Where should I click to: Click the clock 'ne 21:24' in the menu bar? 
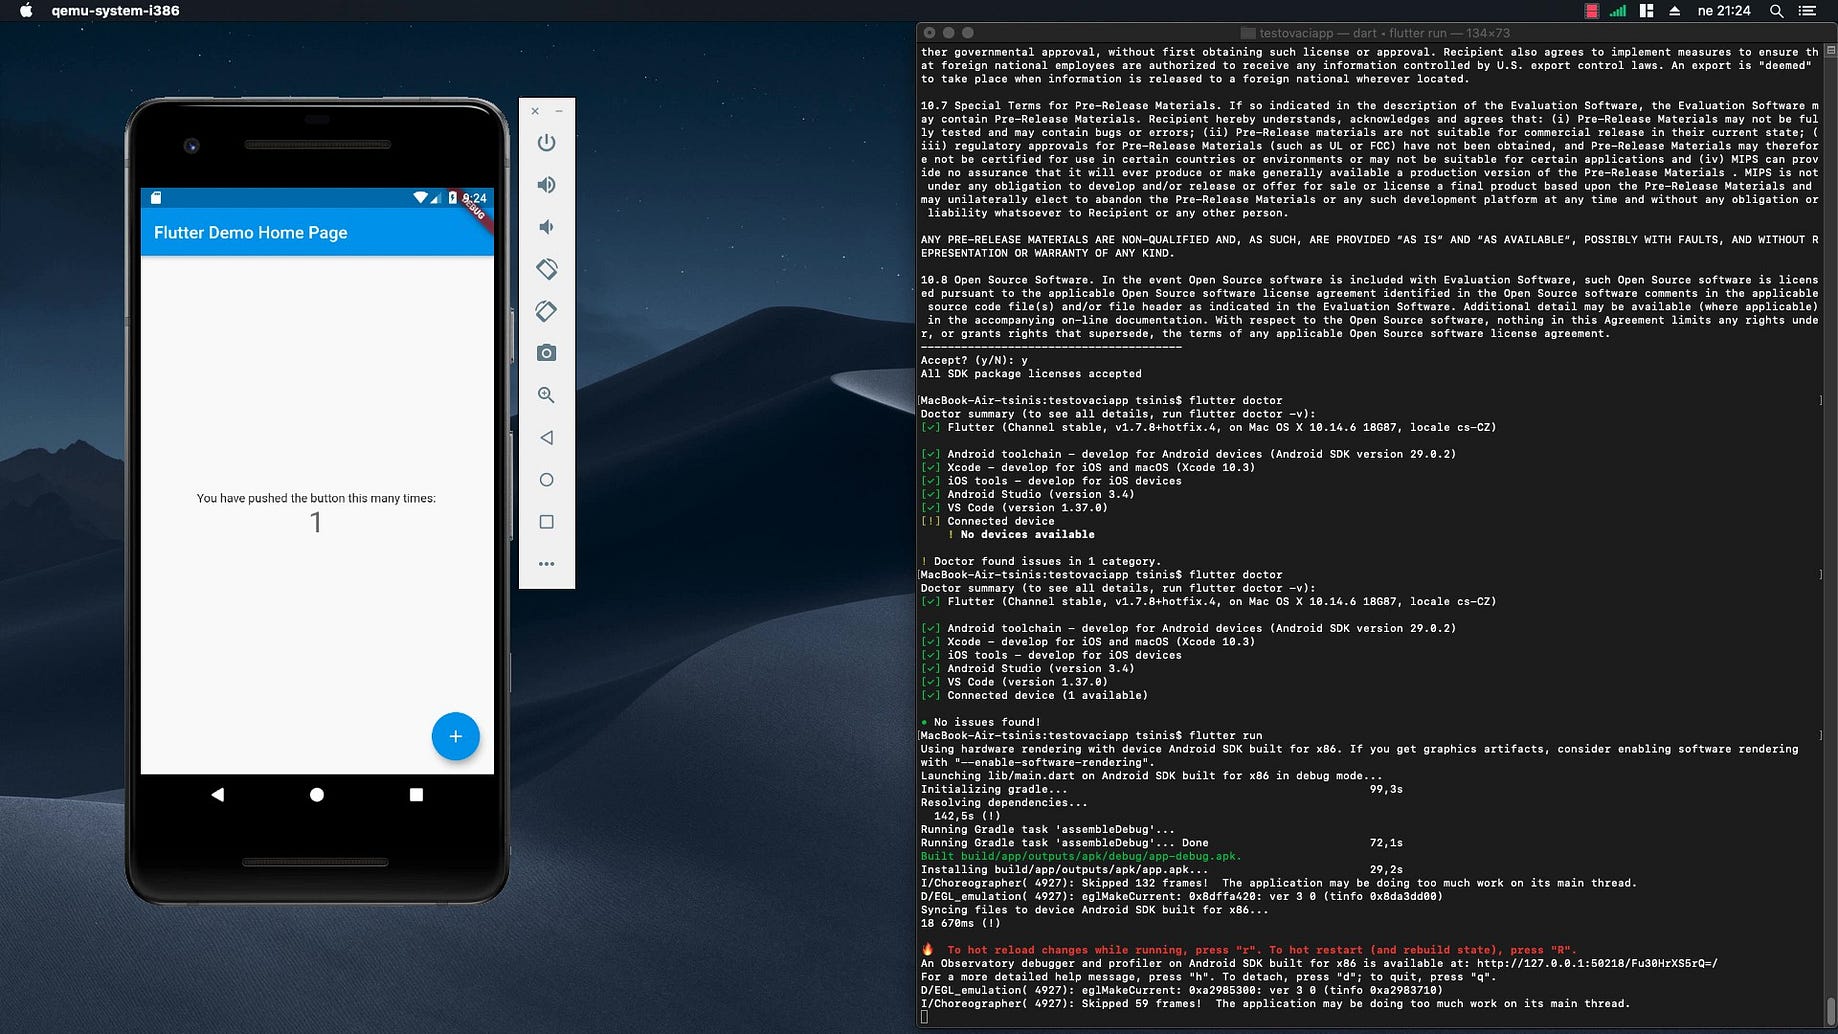click(x=1724, y=11)
